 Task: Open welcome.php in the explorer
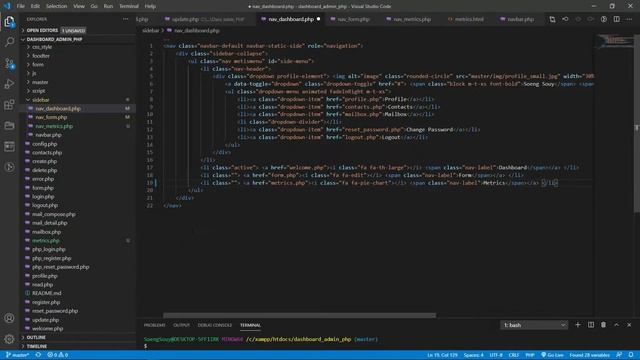click(x=47, y=329)
